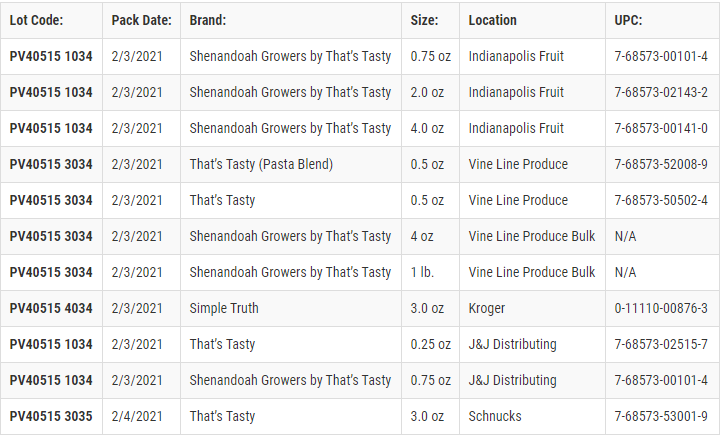
Task: Click UPC 7-68573-02515-7 cell
Action: pos(661,344)
